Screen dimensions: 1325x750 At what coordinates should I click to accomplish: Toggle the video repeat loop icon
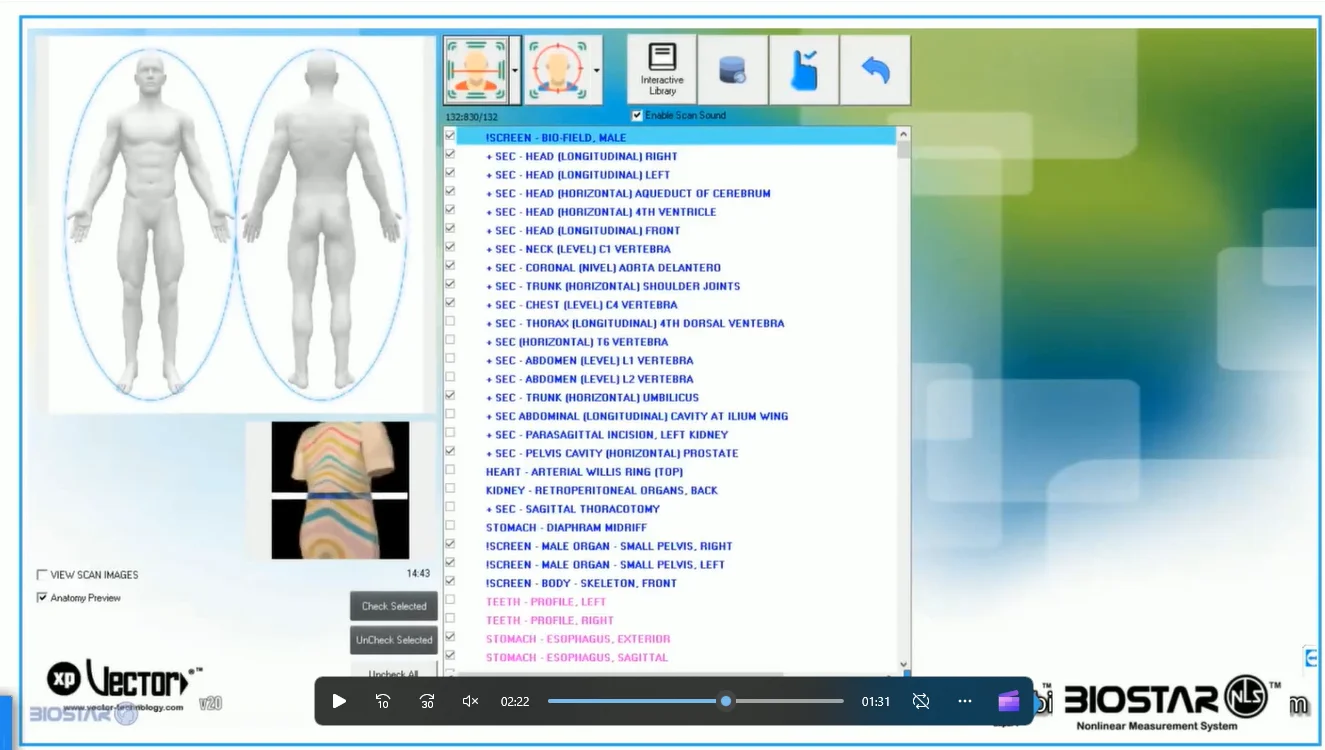point(921,701)
